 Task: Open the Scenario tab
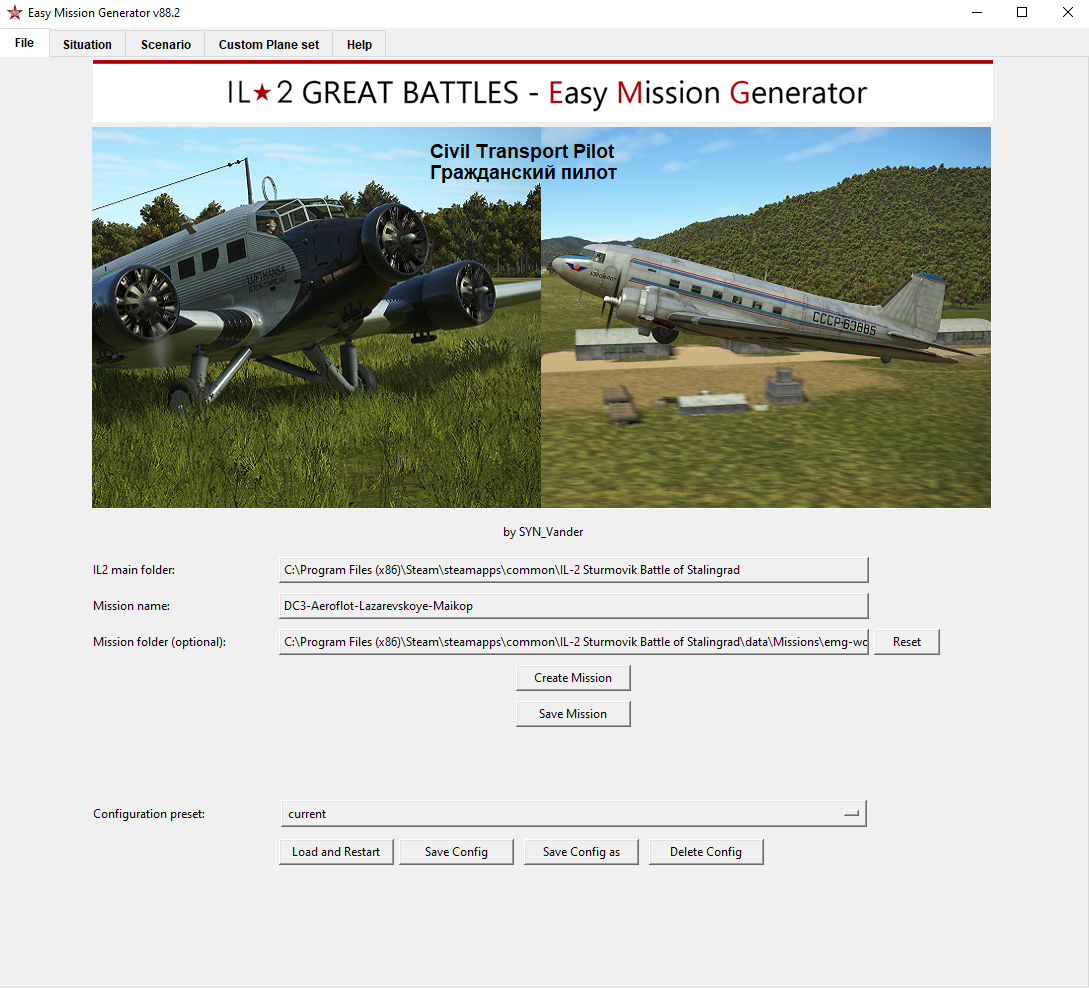click(165, 45)
